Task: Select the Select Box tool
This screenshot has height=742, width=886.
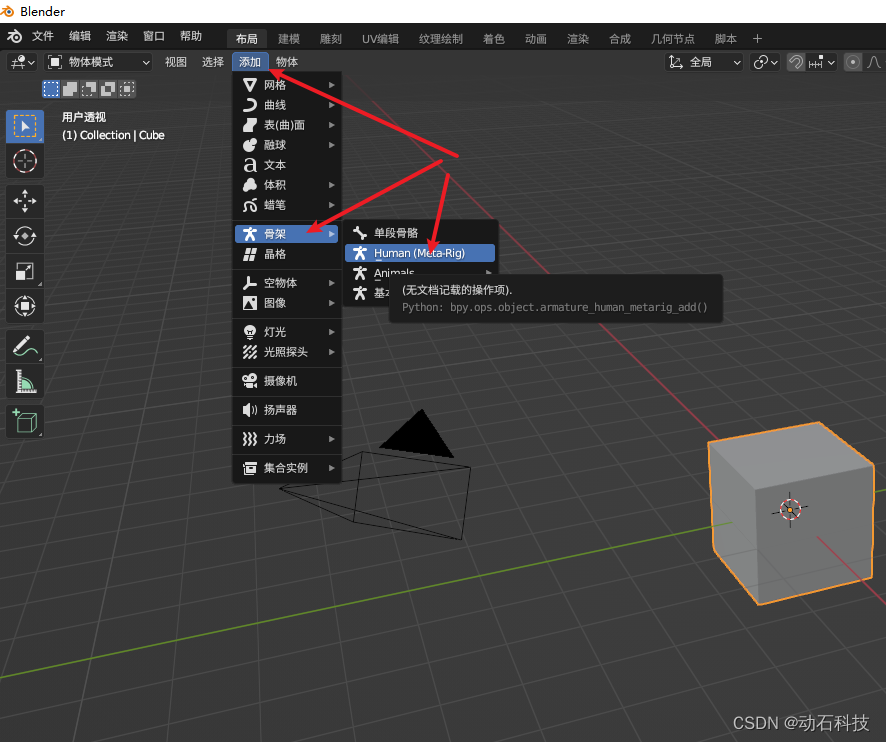Action: tap(25, 126)
